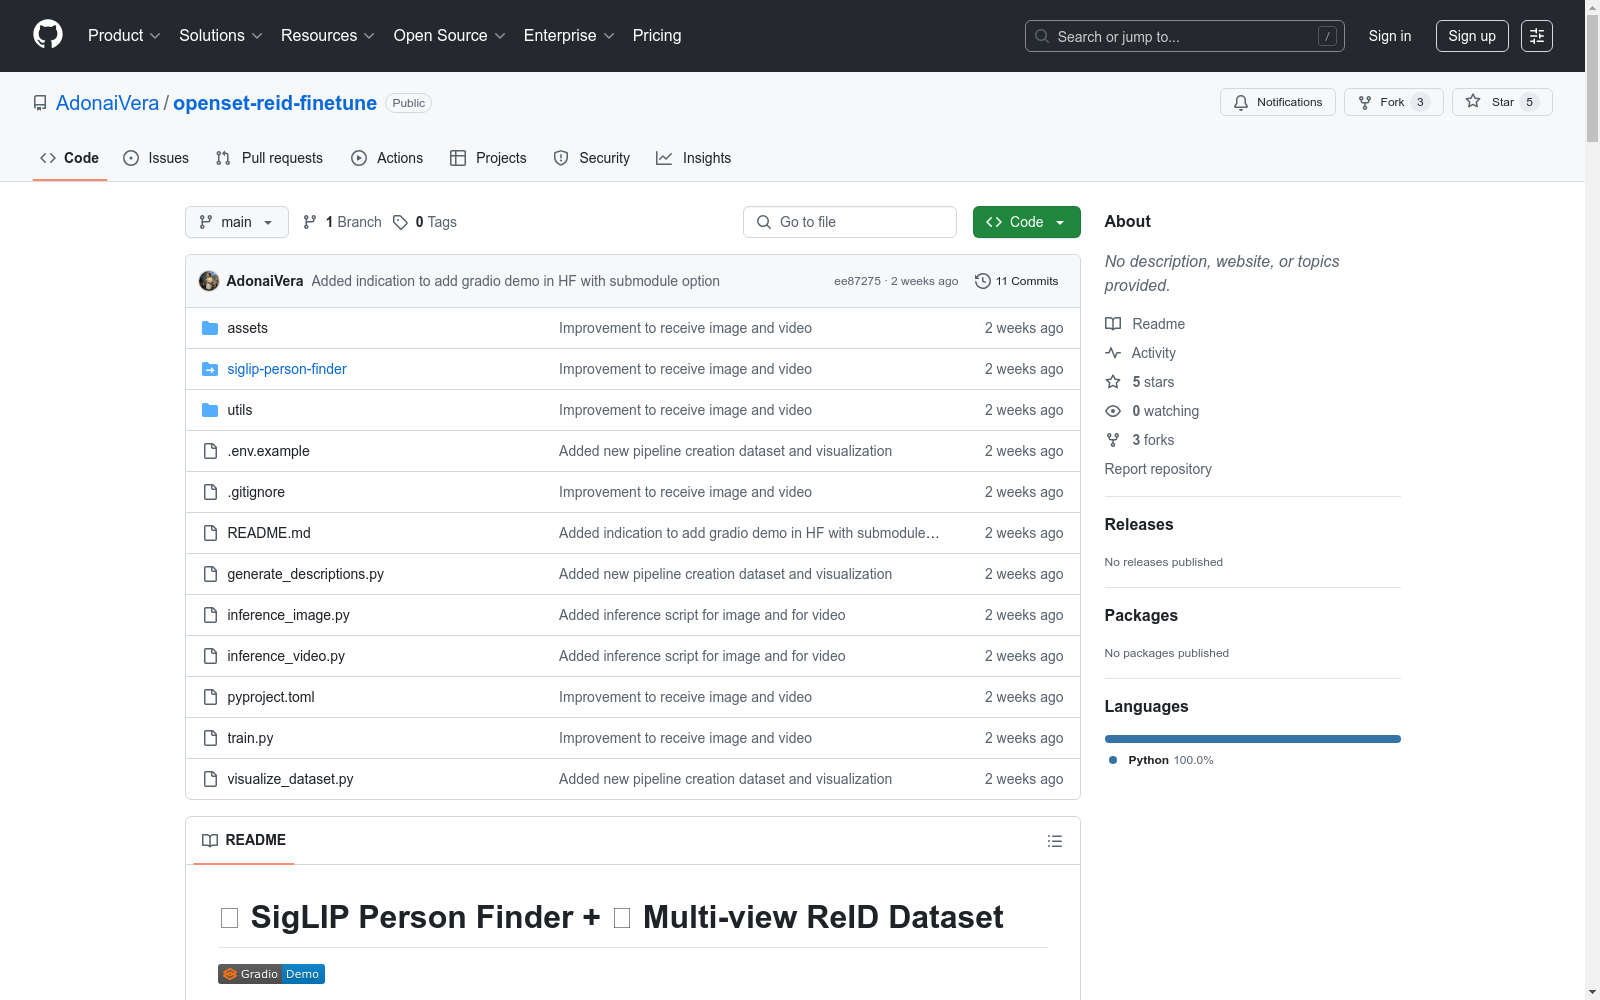Open the .env.example file
Screen dimensions: 1600x1000
(x=268, y=451)
